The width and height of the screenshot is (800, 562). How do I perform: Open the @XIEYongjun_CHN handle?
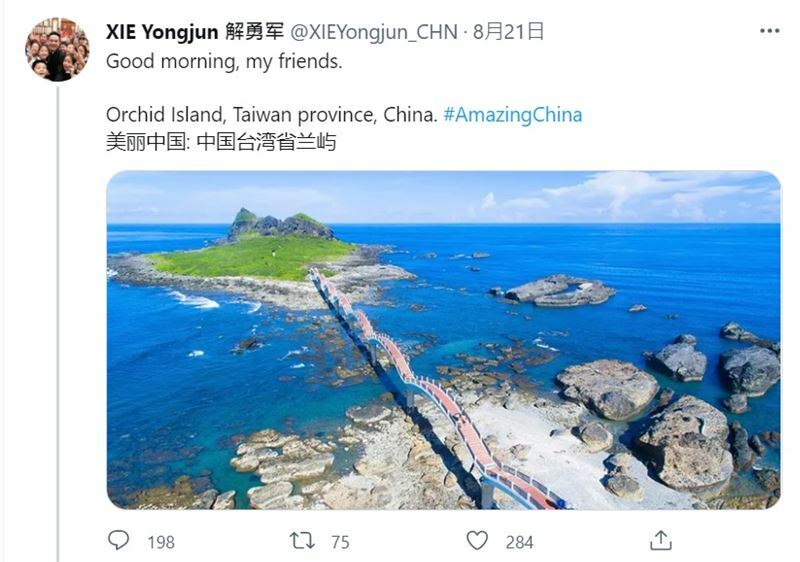(374, 32)
